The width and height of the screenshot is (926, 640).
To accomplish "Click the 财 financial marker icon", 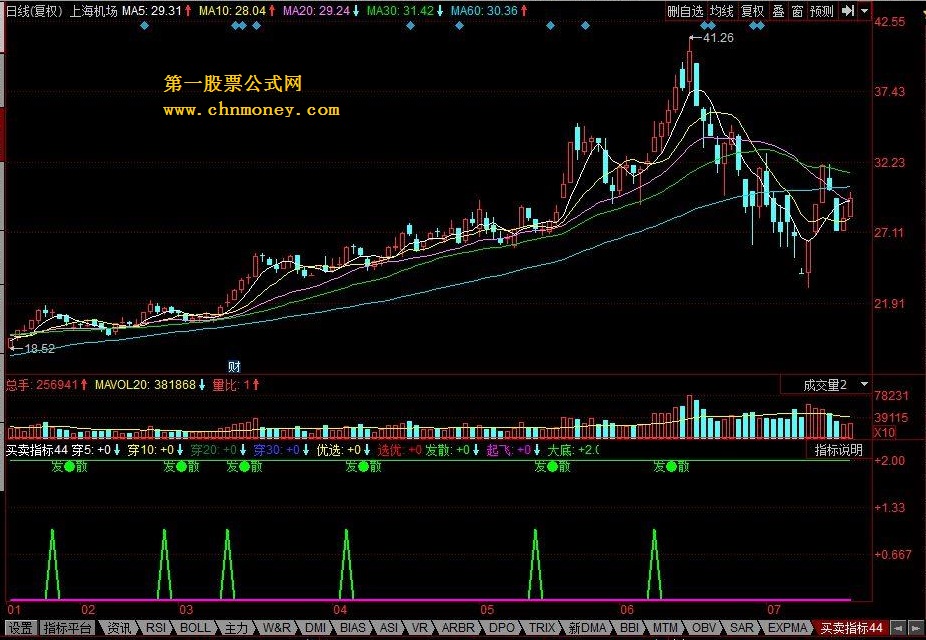I will click(x=234, y=367).
